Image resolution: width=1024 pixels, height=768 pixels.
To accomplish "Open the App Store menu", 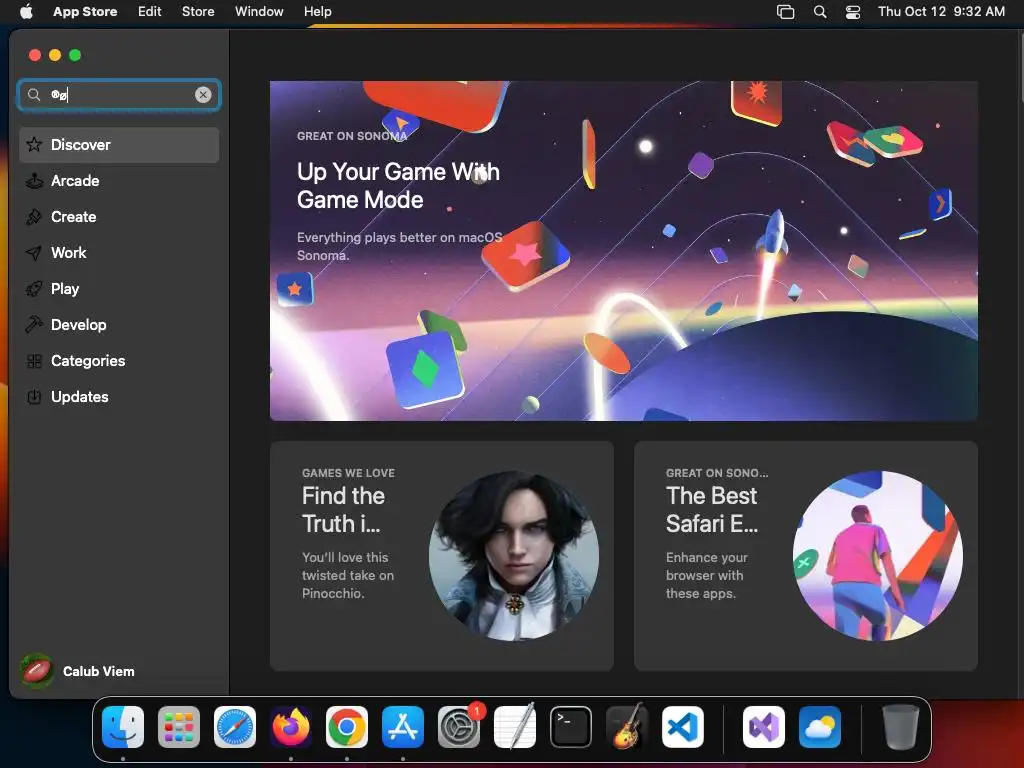I will pyautogui.click(x=85, y=11).
